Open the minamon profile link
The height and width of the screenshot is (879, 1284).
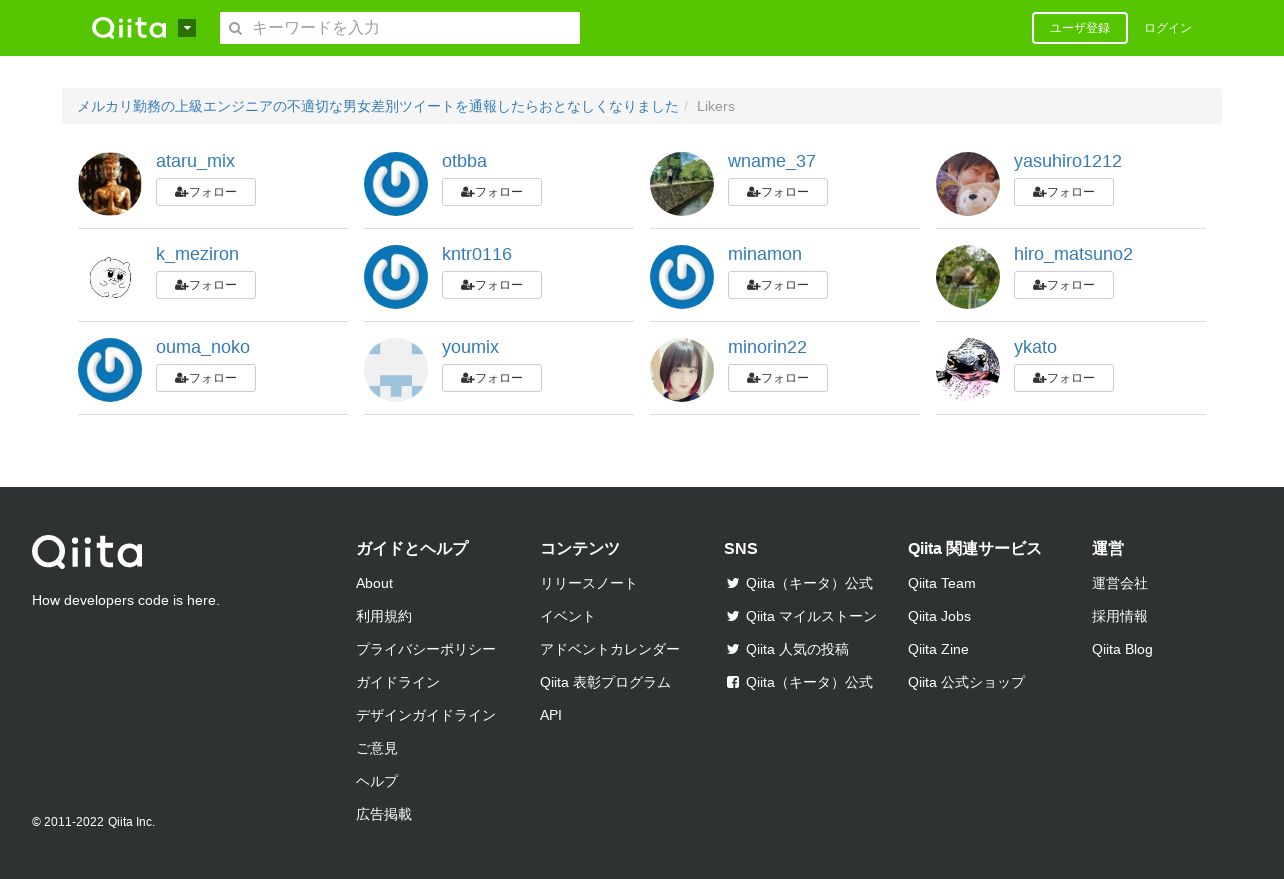[765, 254]
